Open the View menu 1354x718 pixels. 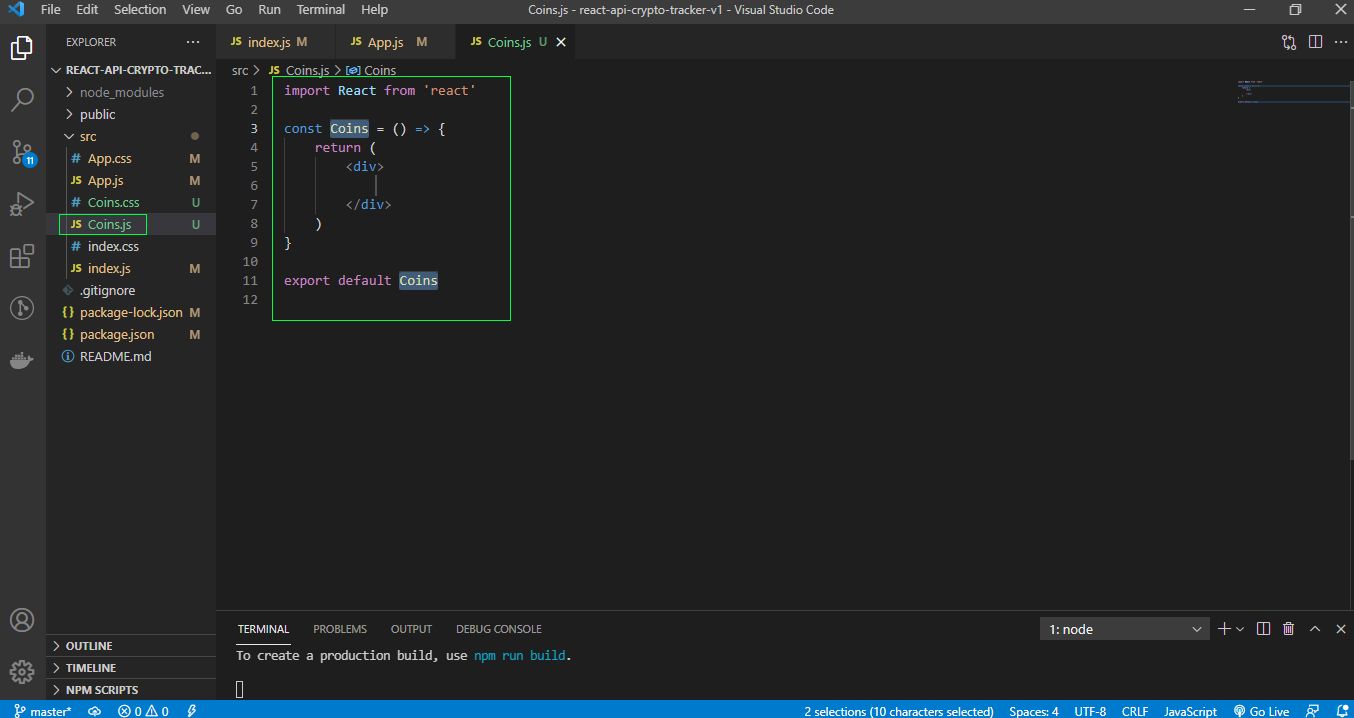[x=196, y=10]
